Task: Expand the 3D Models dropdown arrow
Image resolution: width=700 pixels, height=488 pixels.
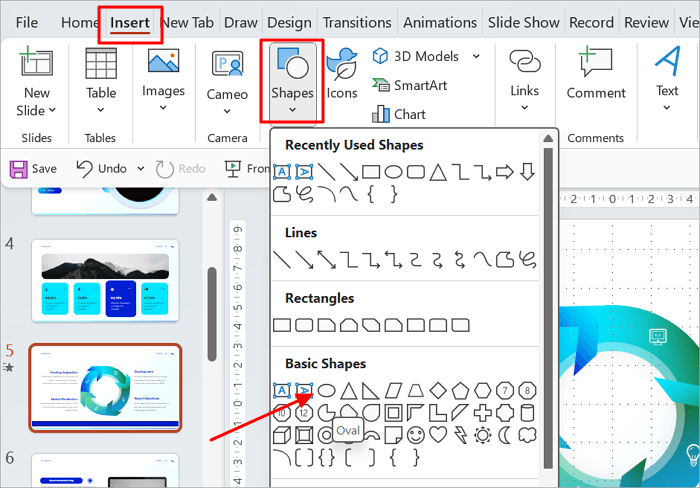Action: tap(476, 56)
